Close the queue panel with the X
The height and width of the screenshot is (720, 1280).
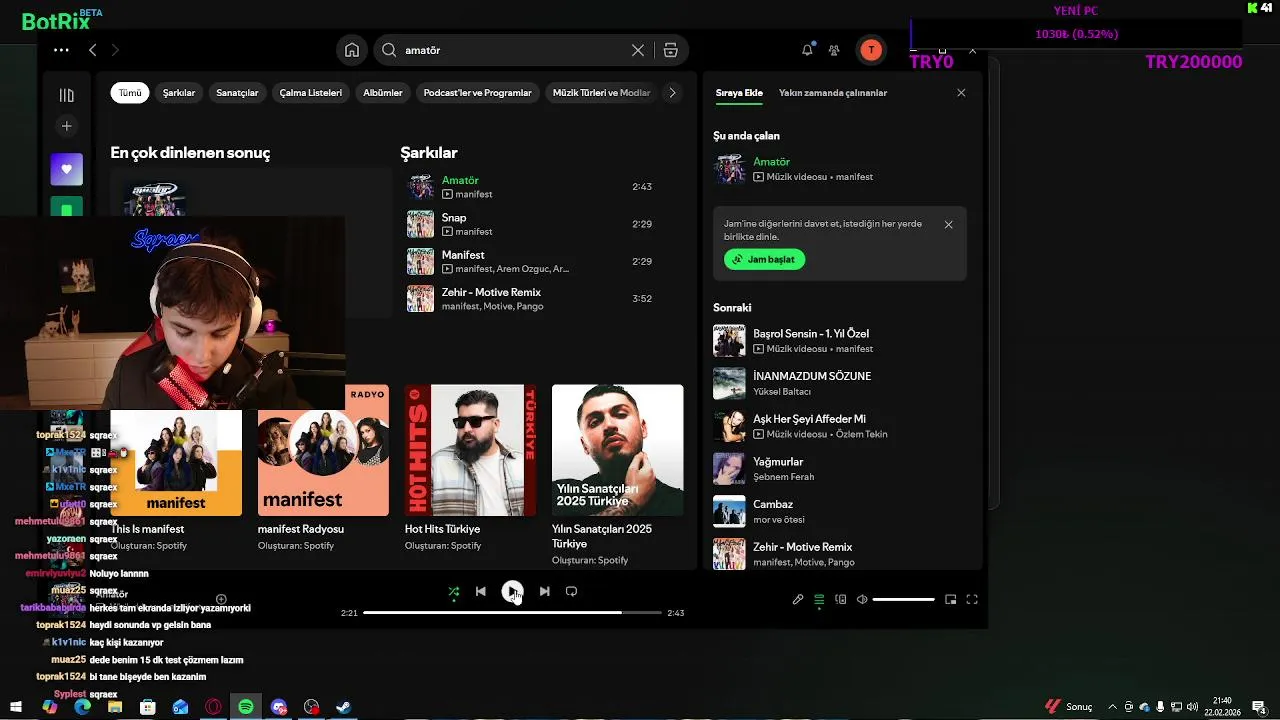961,93
